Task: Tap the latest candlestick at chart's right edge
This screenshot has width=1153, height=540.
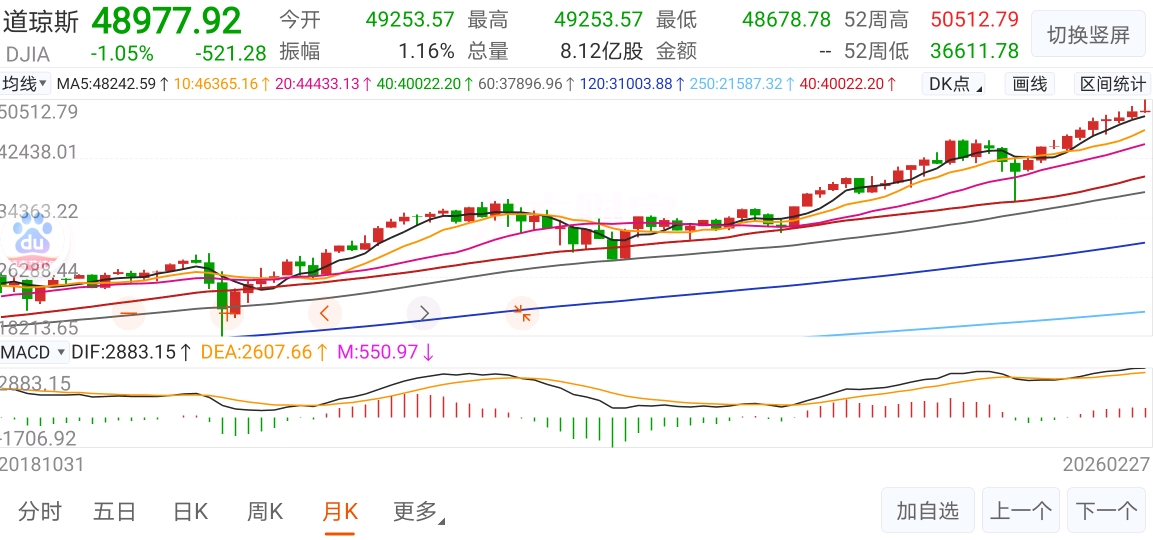Action: click(1145, 107)
